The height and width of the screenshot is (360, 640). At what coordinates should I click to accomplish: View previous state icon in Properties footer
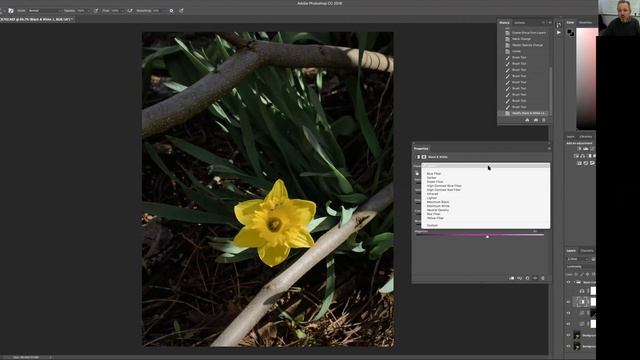(520, 278)
